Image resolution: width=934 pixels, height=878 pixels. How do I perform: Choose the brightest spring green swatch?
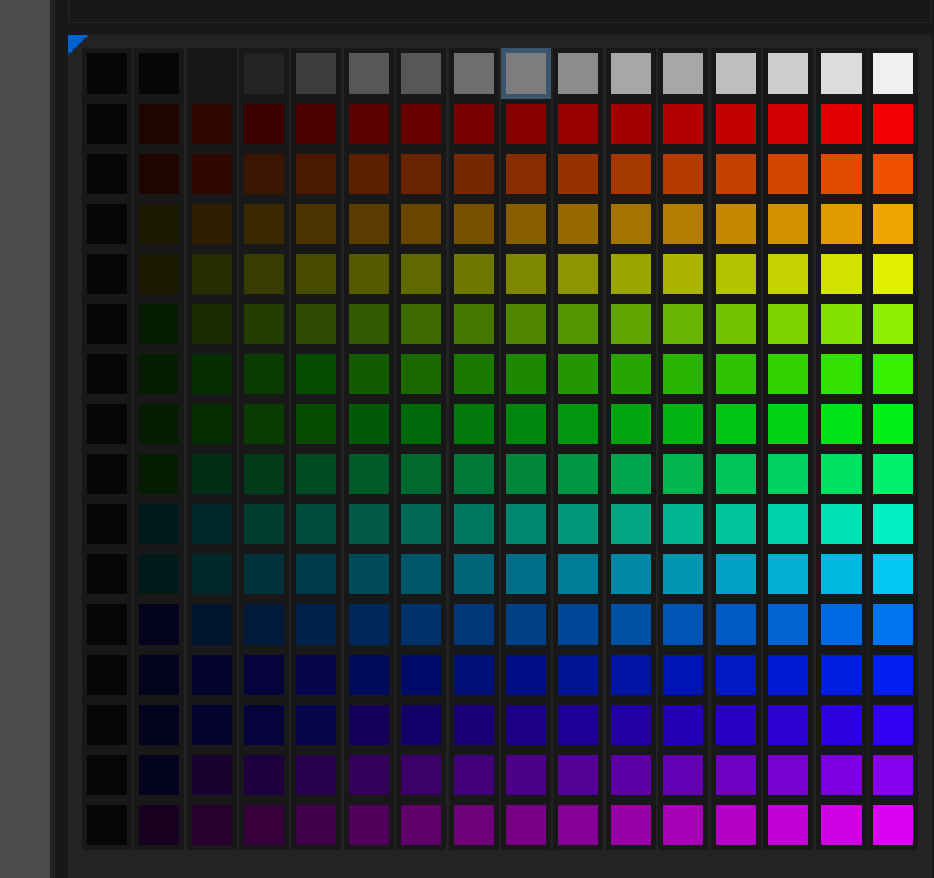click(893, 474)
